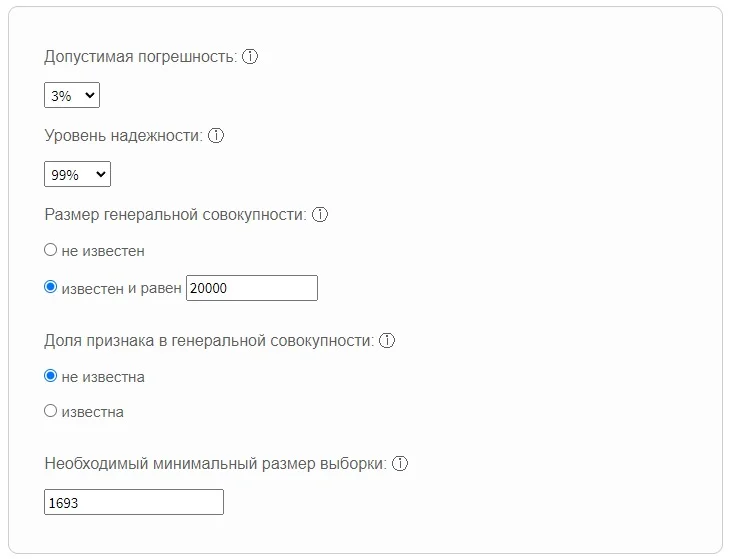
Task: Click the population size field containing 20000
Action: [x=251, y=288]
